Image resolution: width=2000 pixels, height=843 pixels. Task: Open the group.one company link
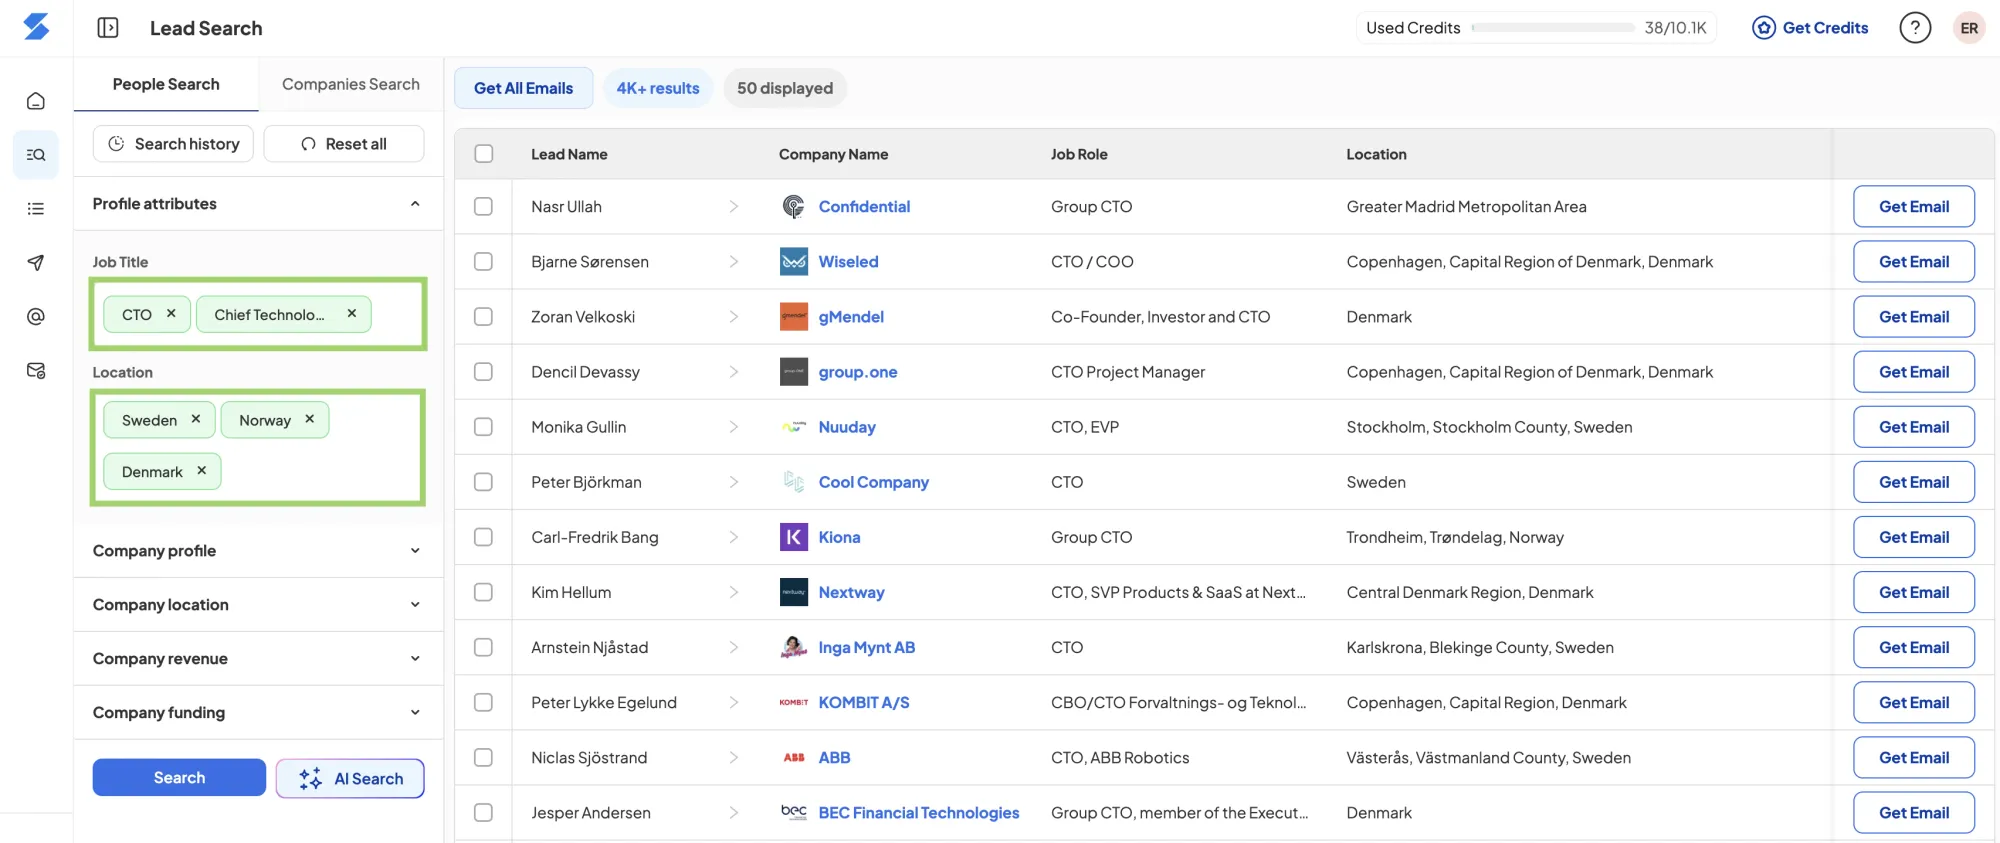pos(858,372)
